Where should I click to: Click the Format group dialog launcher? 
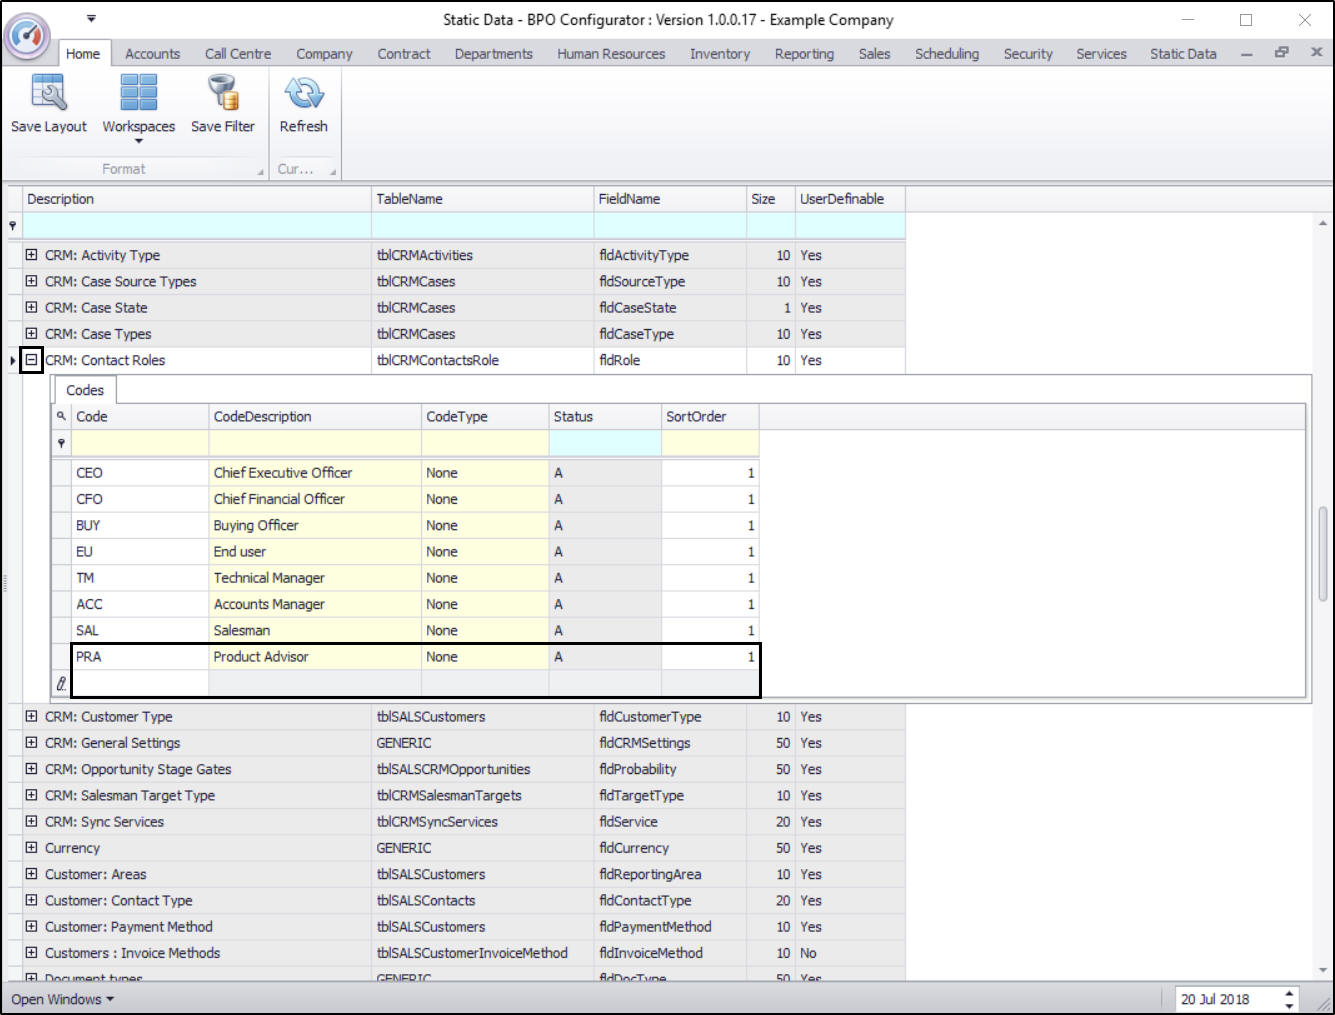pyautogui.click(x=261, y=171)
